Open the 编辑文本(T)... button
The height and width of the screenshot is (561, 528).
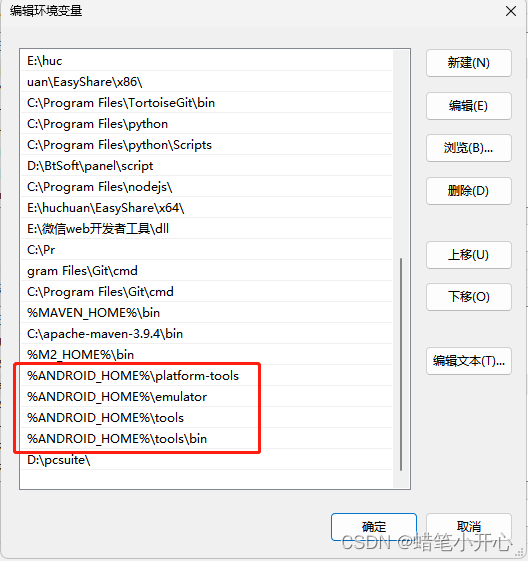469,361
